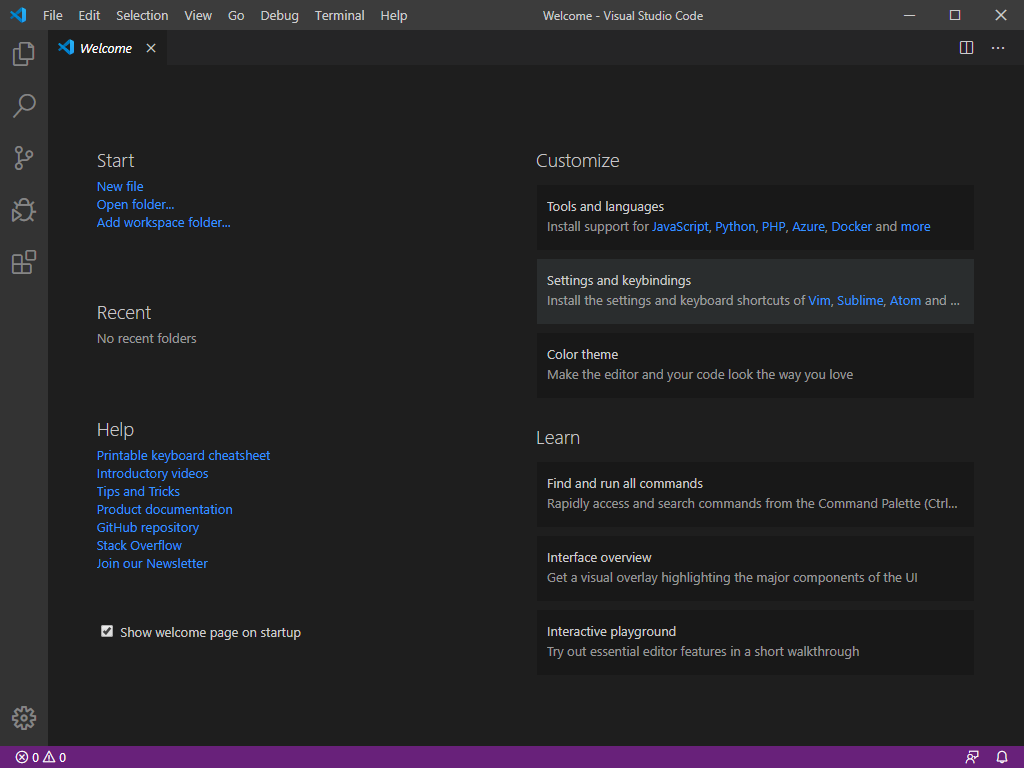This screenshot has height=768, width=1024.
Task: Open the Interface overview card
Action: click(755, 568)
